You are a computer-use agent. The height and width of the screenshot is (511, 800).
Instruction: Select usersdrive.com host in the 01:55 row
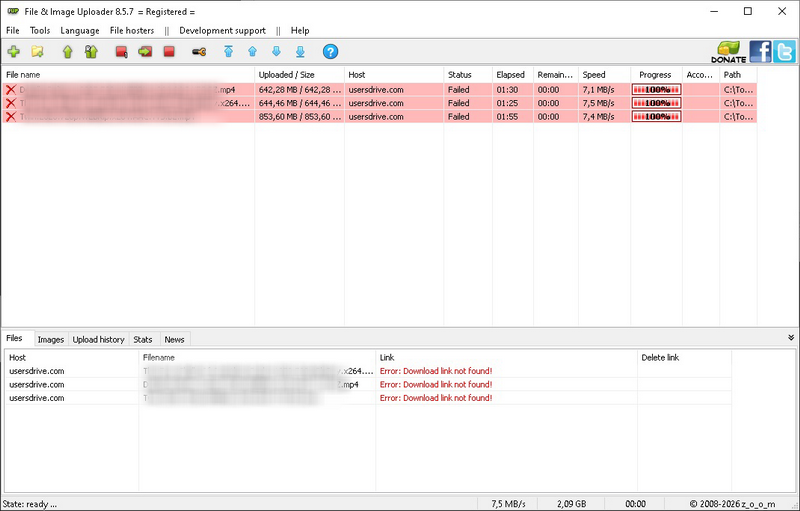click(x=376, y=117)
